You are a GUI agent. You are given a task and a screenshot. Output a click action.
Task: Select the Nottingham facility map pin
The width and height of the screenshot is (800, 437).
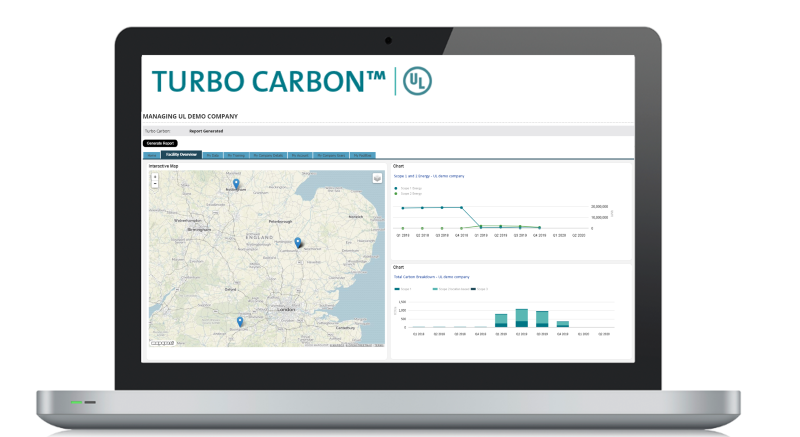[x=236, y=184]
